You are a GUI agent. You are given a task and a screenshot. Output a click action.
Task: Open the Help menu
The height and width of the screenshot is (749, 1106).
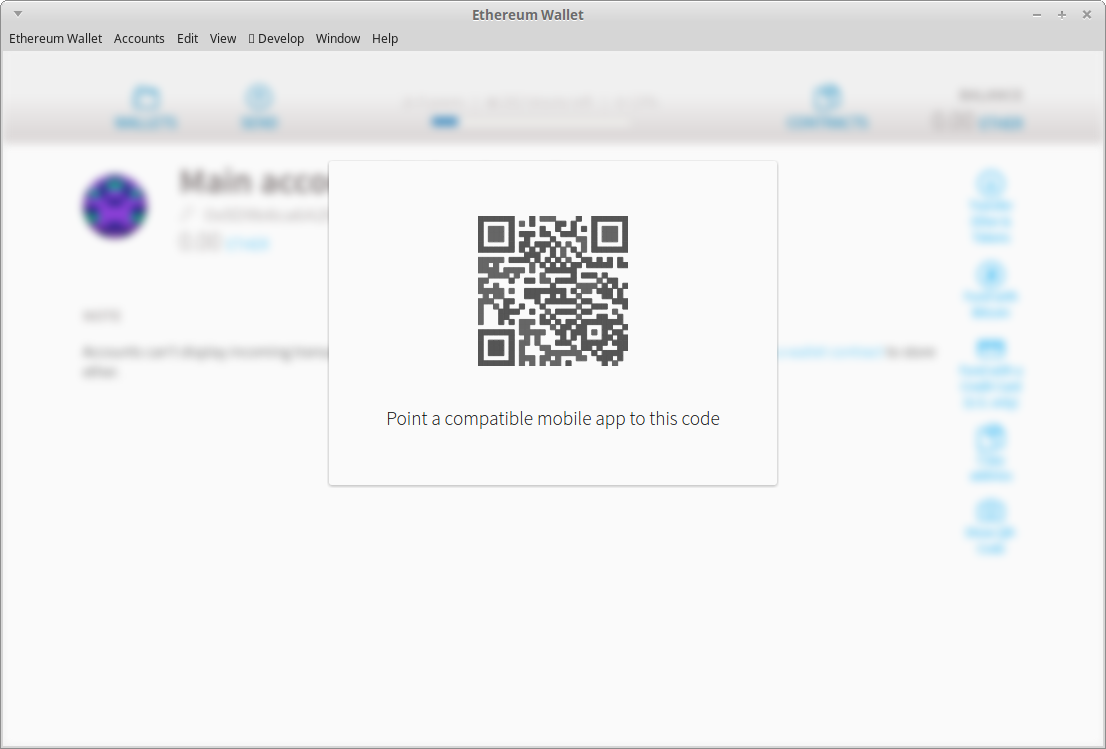coord(385,39)
